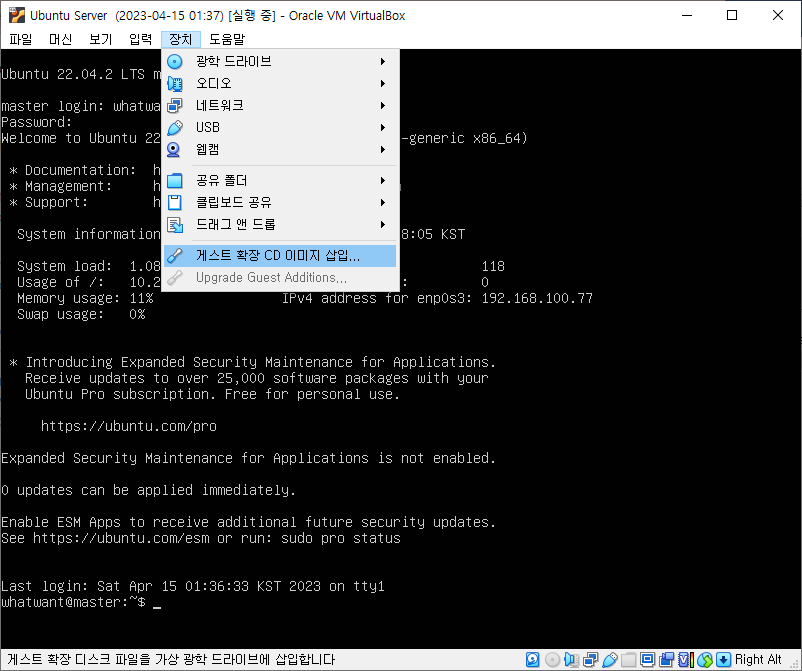
Task: Click keyboard capture arrow icon
Action: click(724, 660)
